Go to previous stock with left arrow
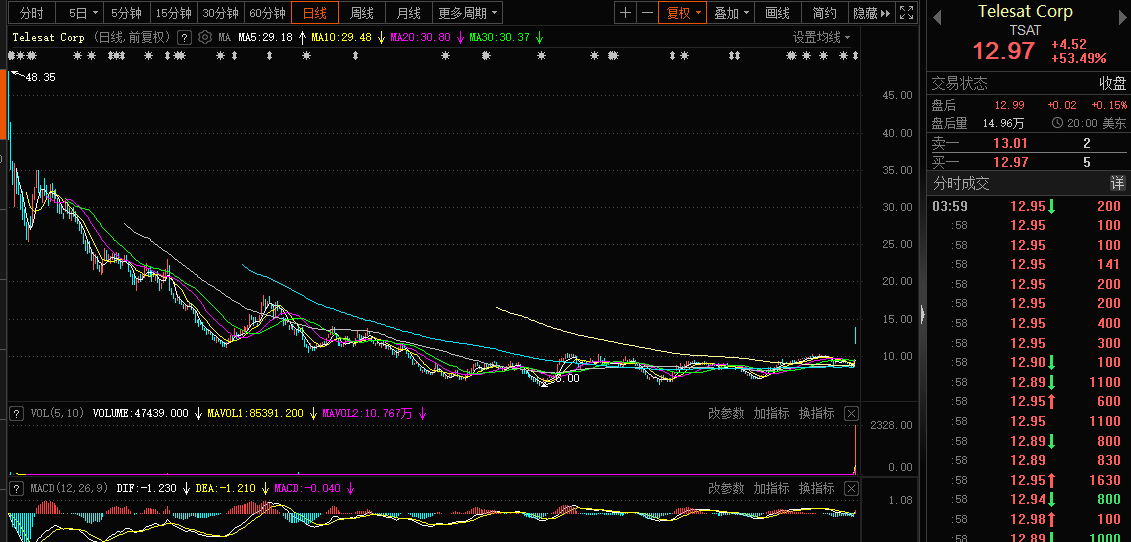This screenshot has height=542, width=1131. [937, 18]
